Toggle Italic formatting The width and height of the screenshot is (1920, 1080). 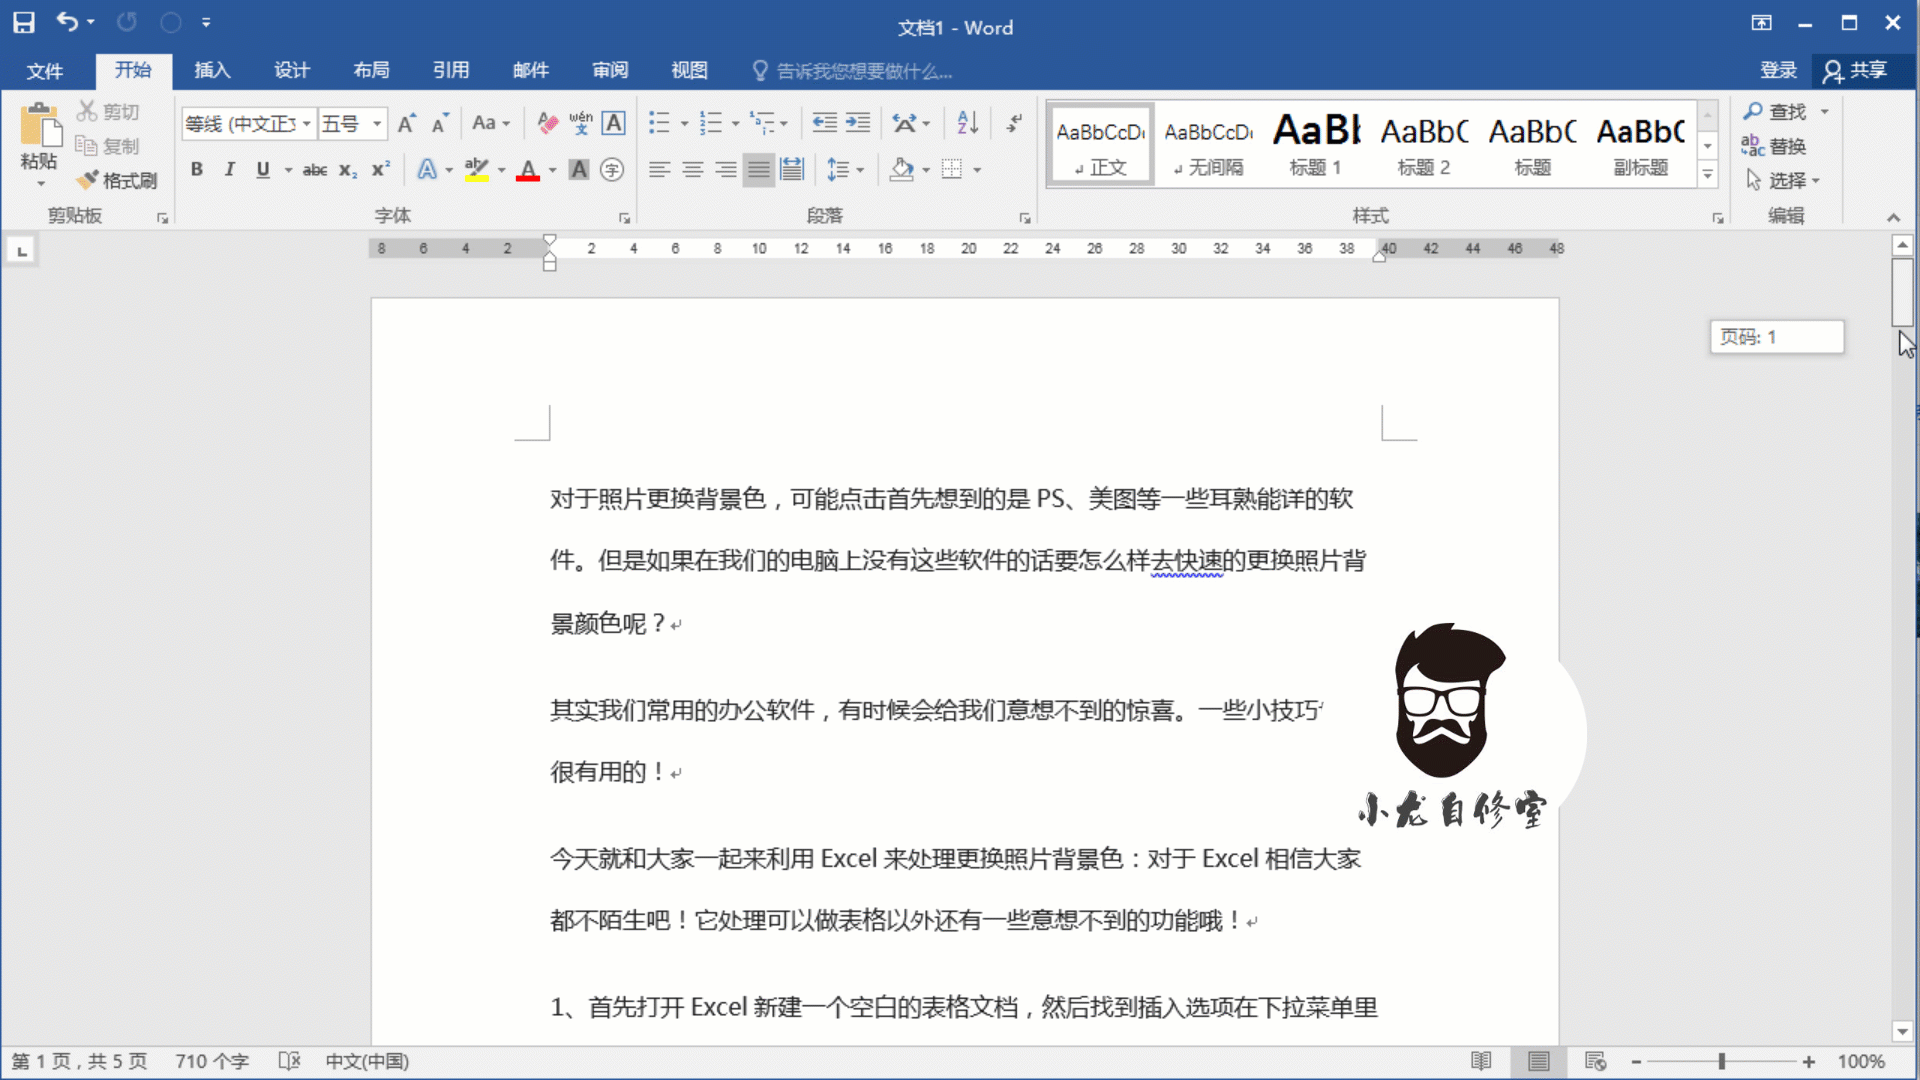230,170
